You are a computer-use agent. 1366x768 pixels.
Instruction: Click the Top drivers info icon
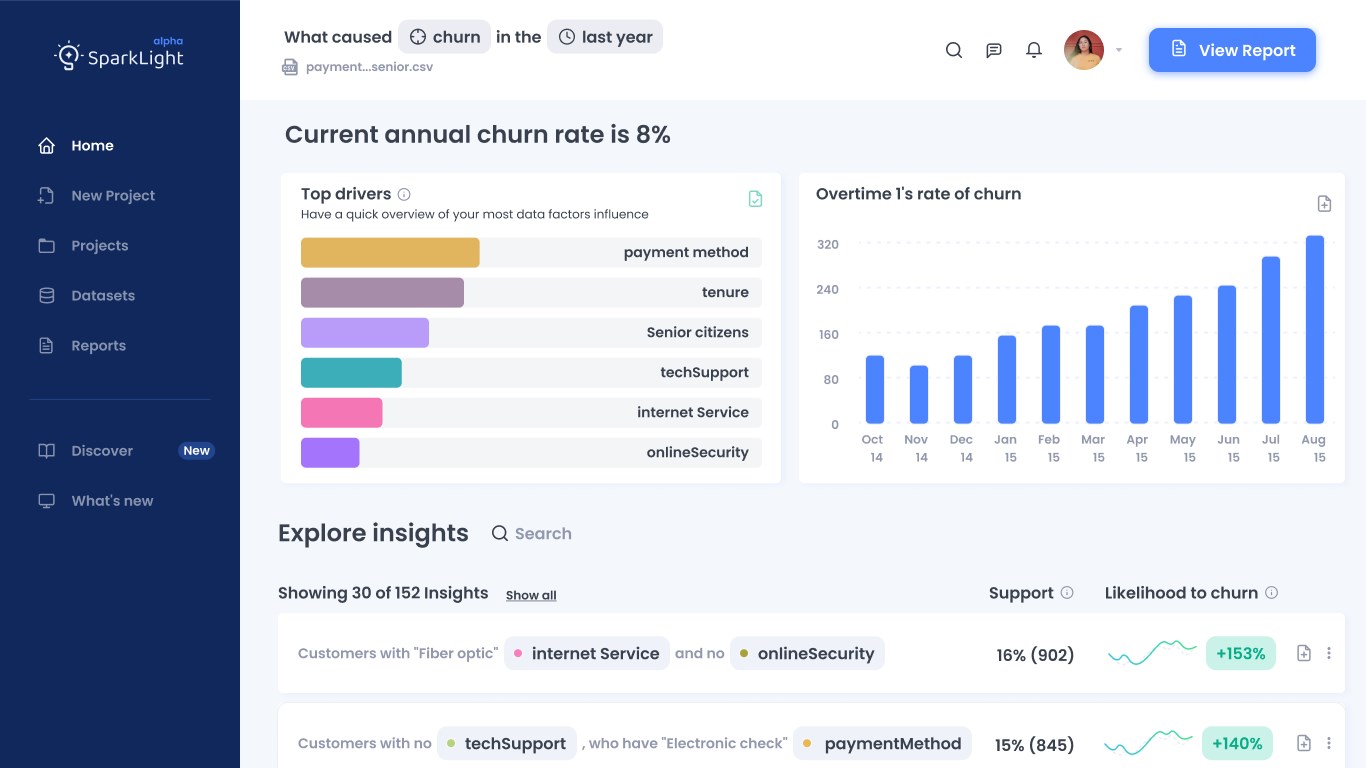(404, 194)
